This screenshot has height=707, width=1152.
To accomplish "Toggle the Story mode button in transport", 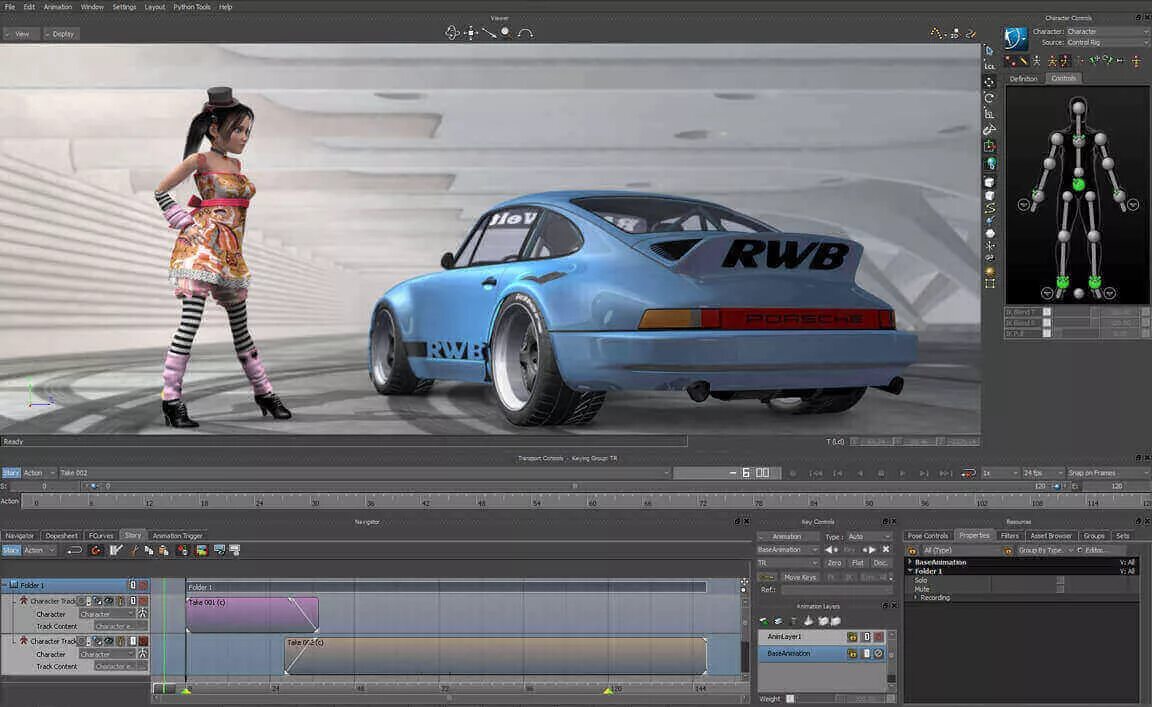I will coord(11,473).
